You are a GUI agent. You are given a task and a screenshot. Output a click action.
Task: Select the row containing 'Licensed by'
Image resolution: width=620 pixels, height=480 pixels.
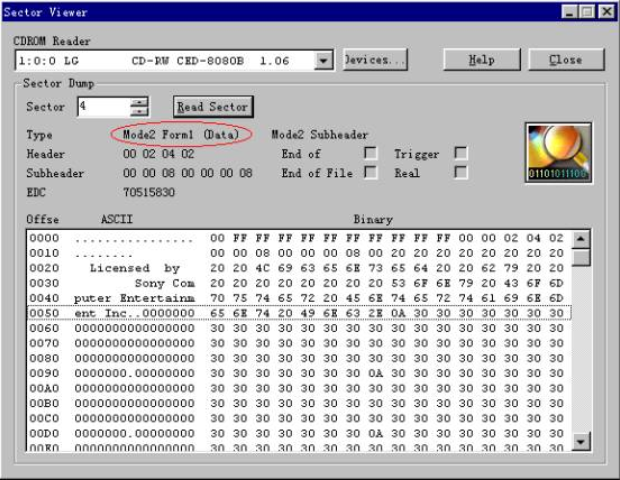(299, 268)
